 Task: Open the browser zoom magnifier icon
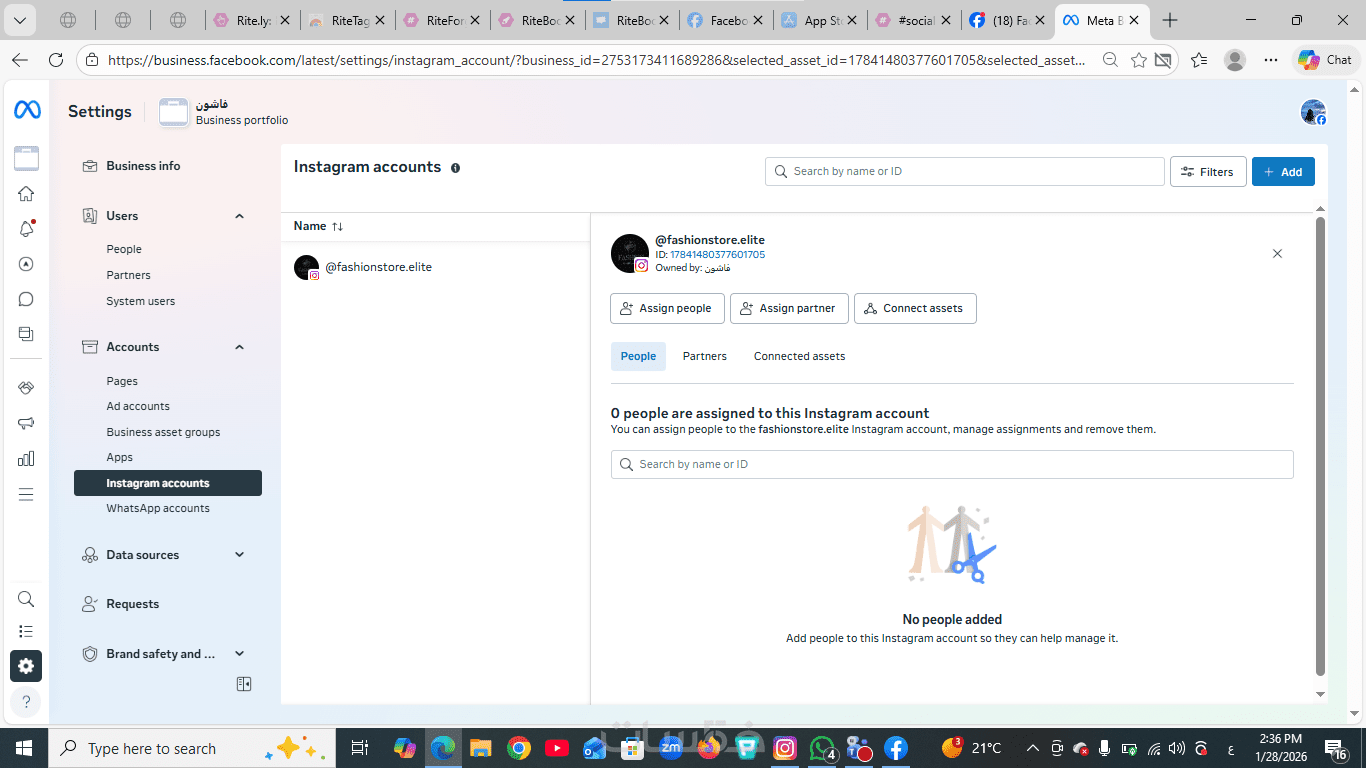tap(1110, 60)
